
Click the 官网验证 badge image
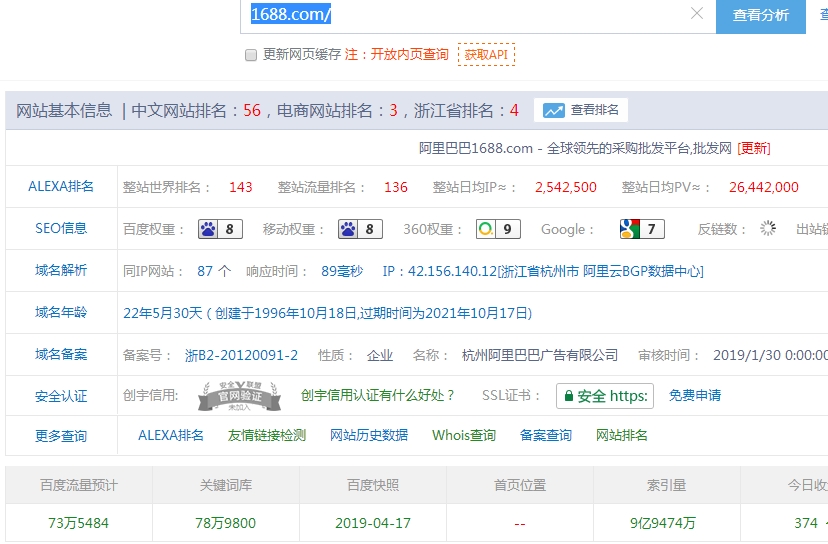(x=239, y=396)
